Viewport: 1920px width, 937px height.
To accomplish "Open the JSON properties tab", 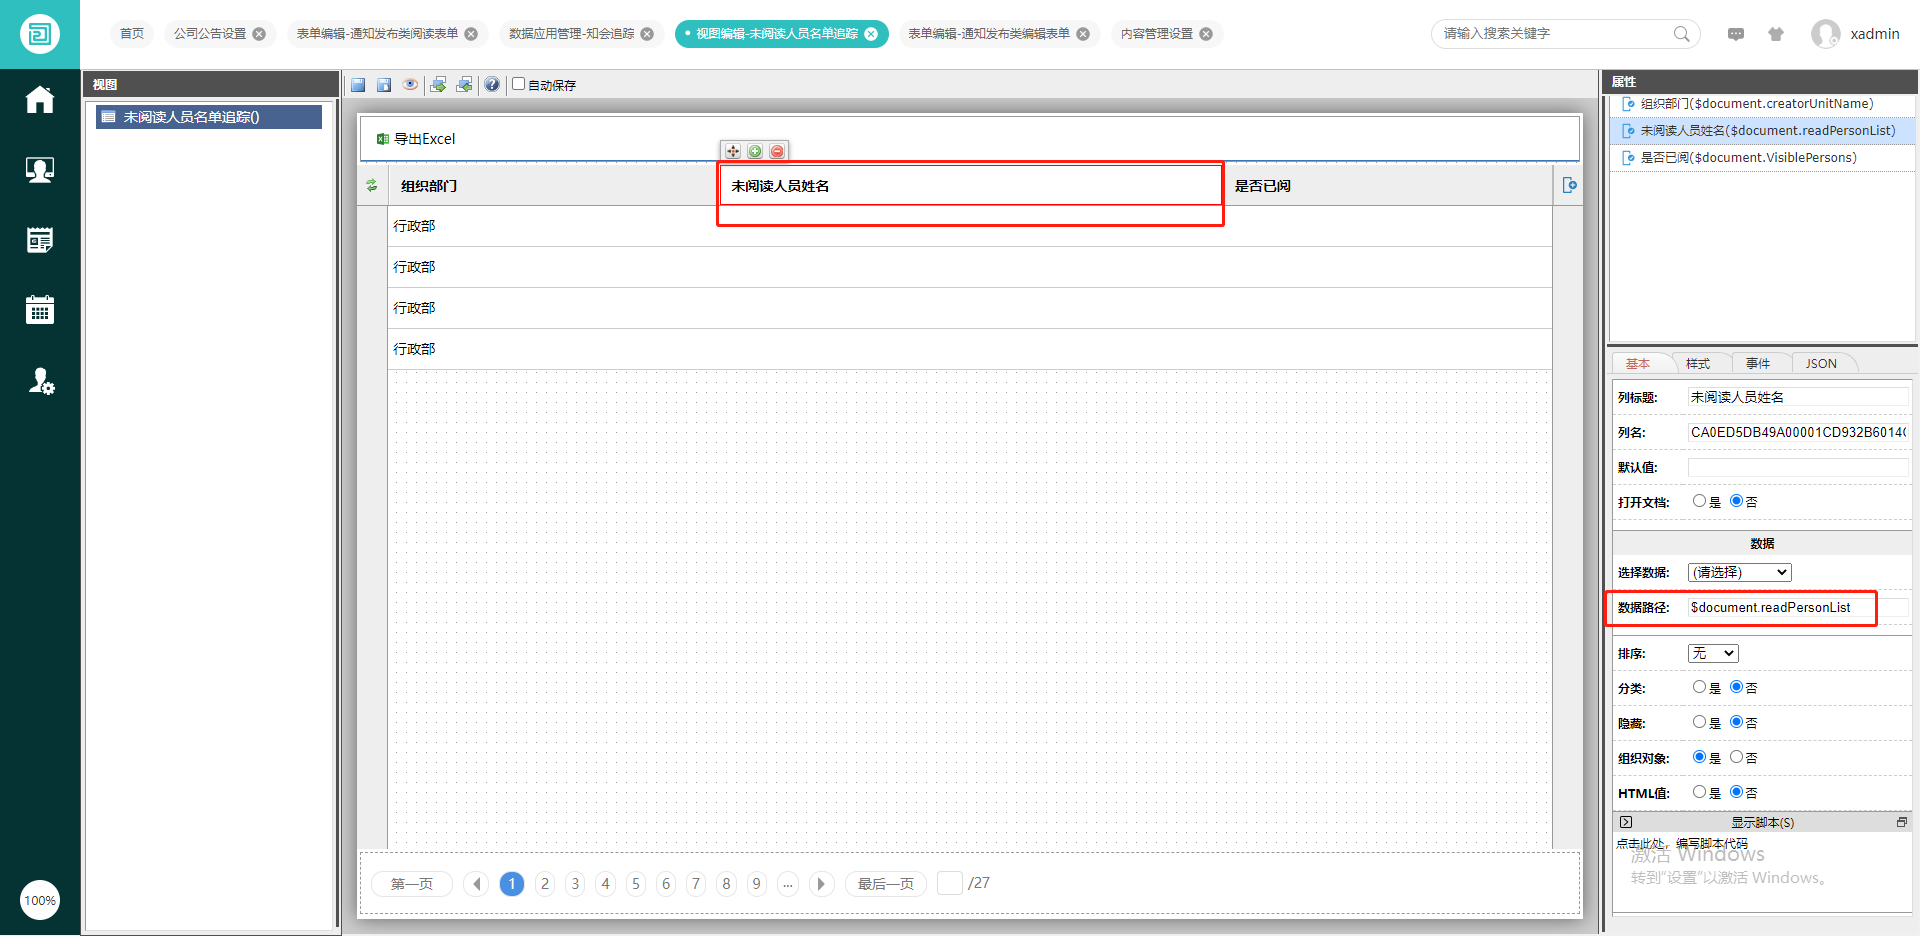I will 1821,364.
